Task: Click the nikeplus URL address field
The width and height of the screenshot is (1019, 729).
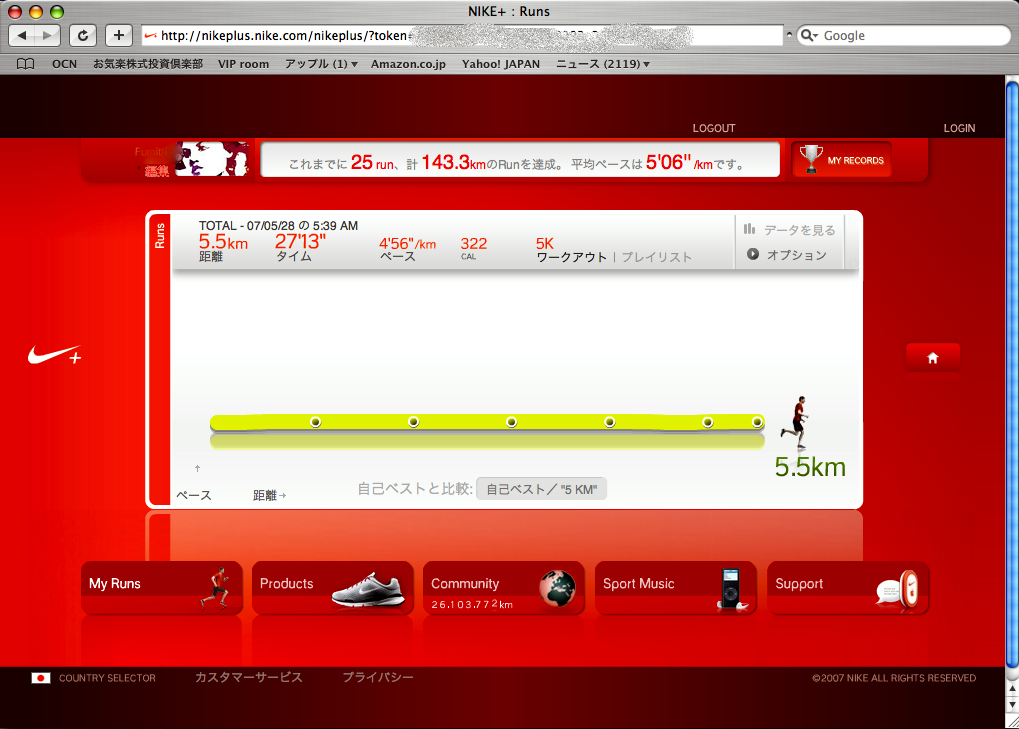Action: [462, 35]
